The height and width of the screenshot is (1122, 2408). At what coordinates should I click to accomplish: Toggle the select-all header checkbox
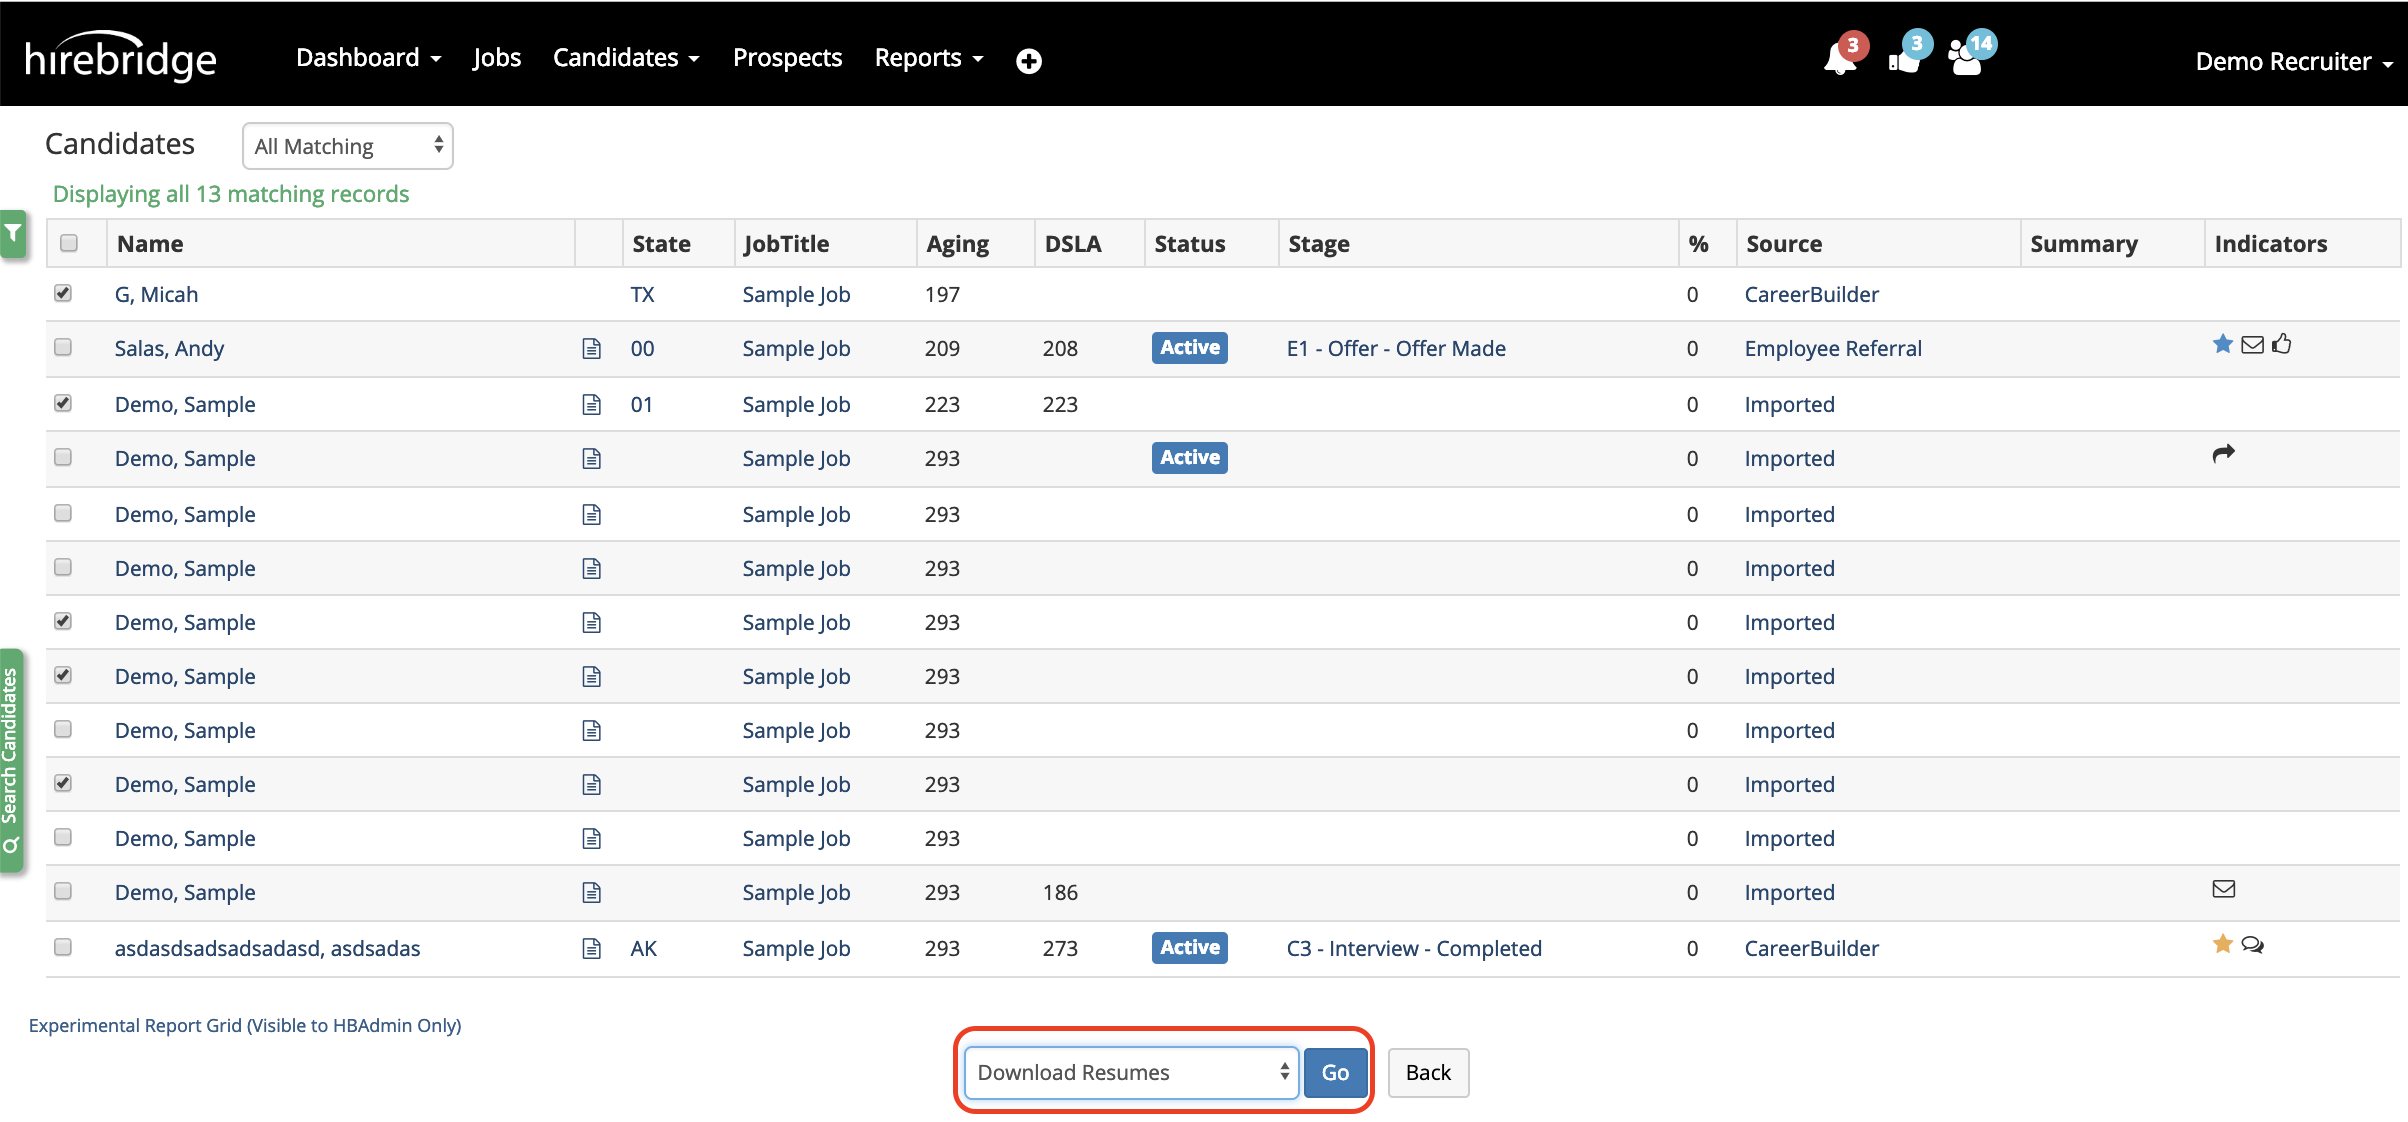point(69,243)
